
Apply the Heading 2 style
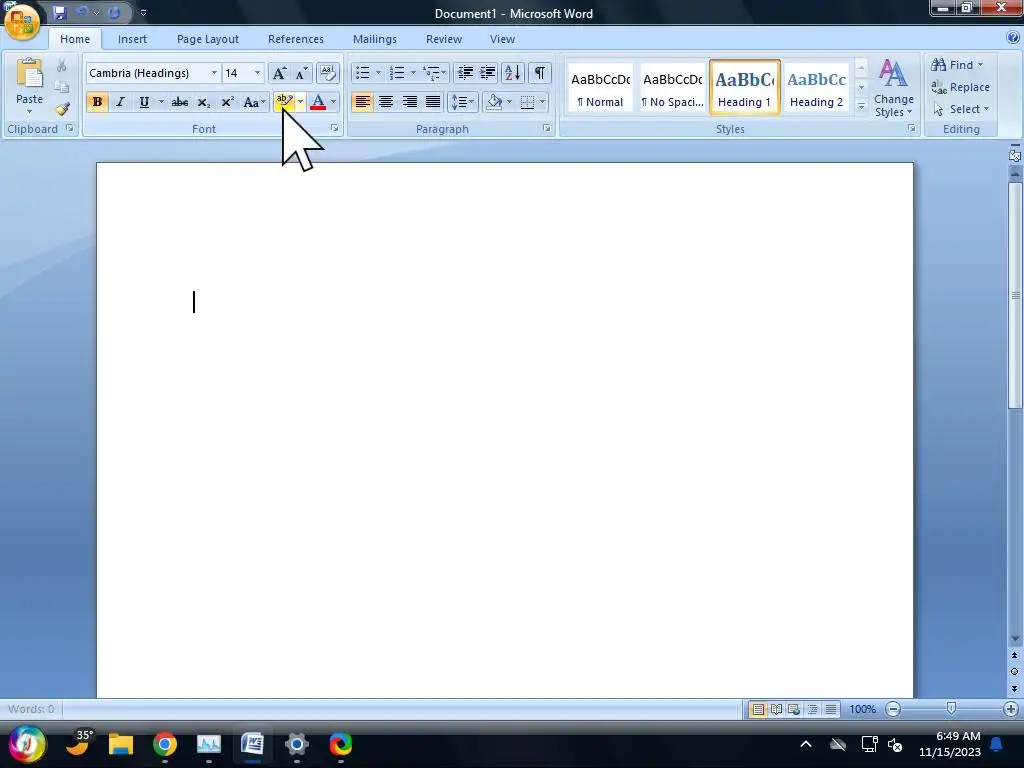(x=816, y=88)
